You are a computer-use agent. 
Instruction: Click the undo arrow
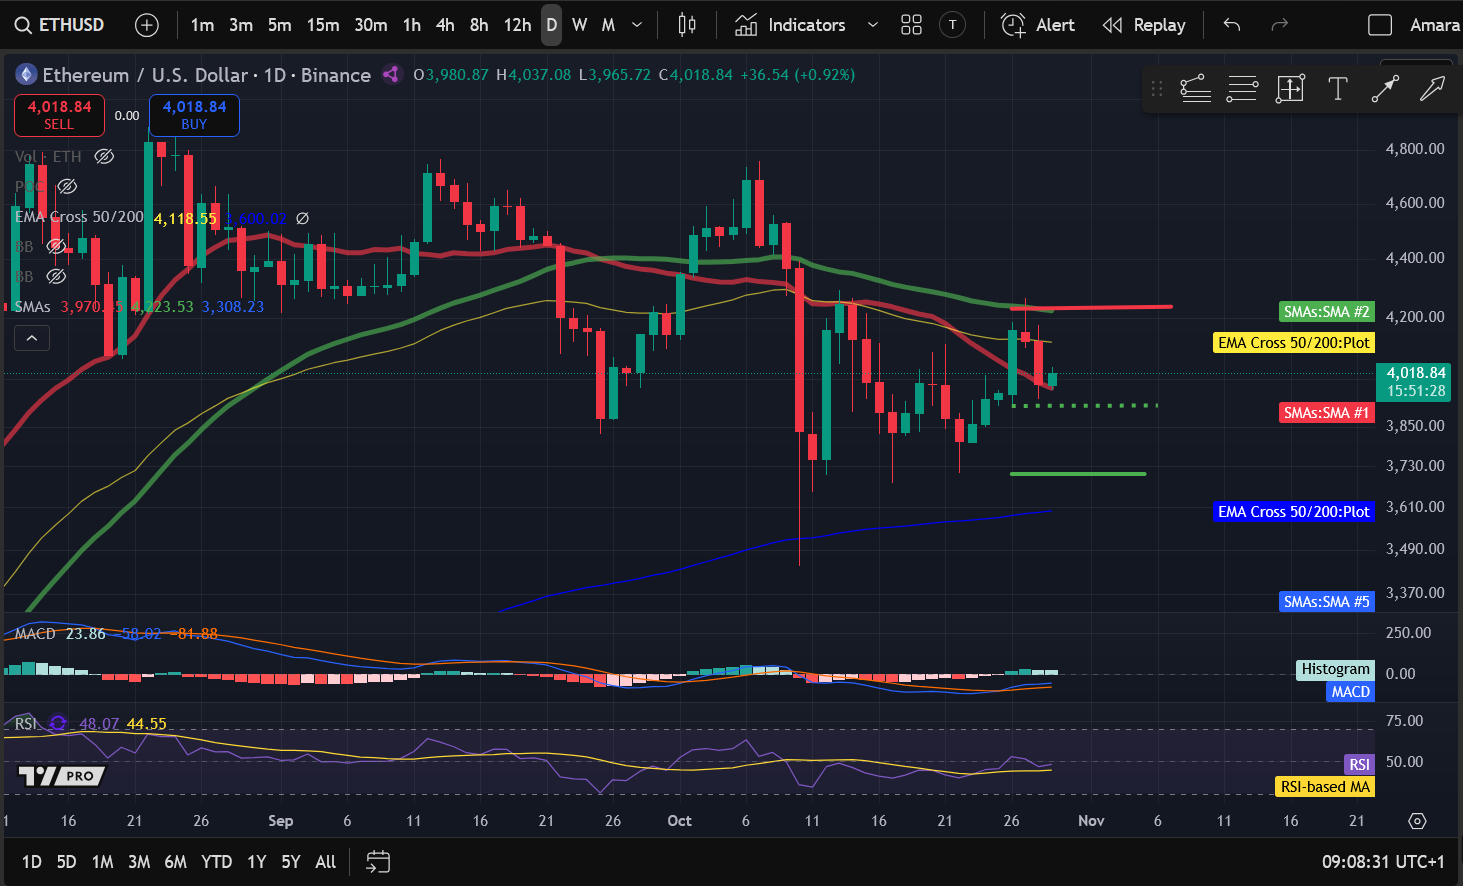1231,25
